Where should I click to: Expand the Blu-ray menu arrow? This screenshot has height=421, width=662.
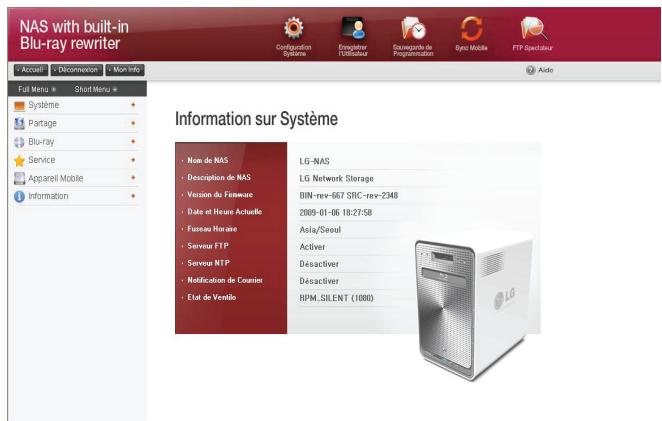(x=133, y=141)
